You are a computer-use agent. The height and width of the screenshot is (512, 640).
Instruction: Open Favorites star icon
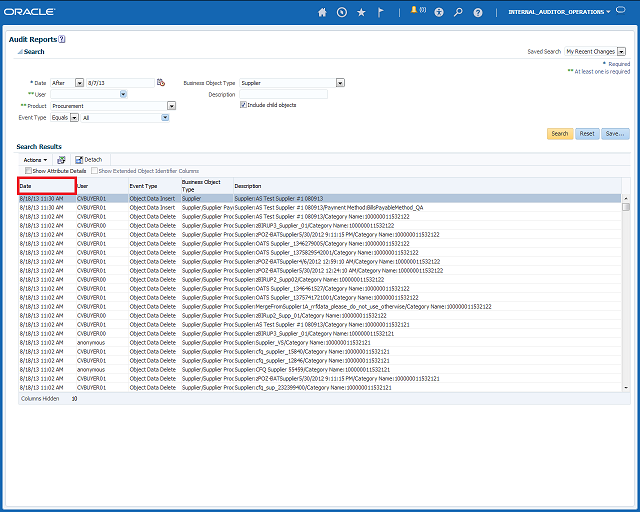click(361, 13)
